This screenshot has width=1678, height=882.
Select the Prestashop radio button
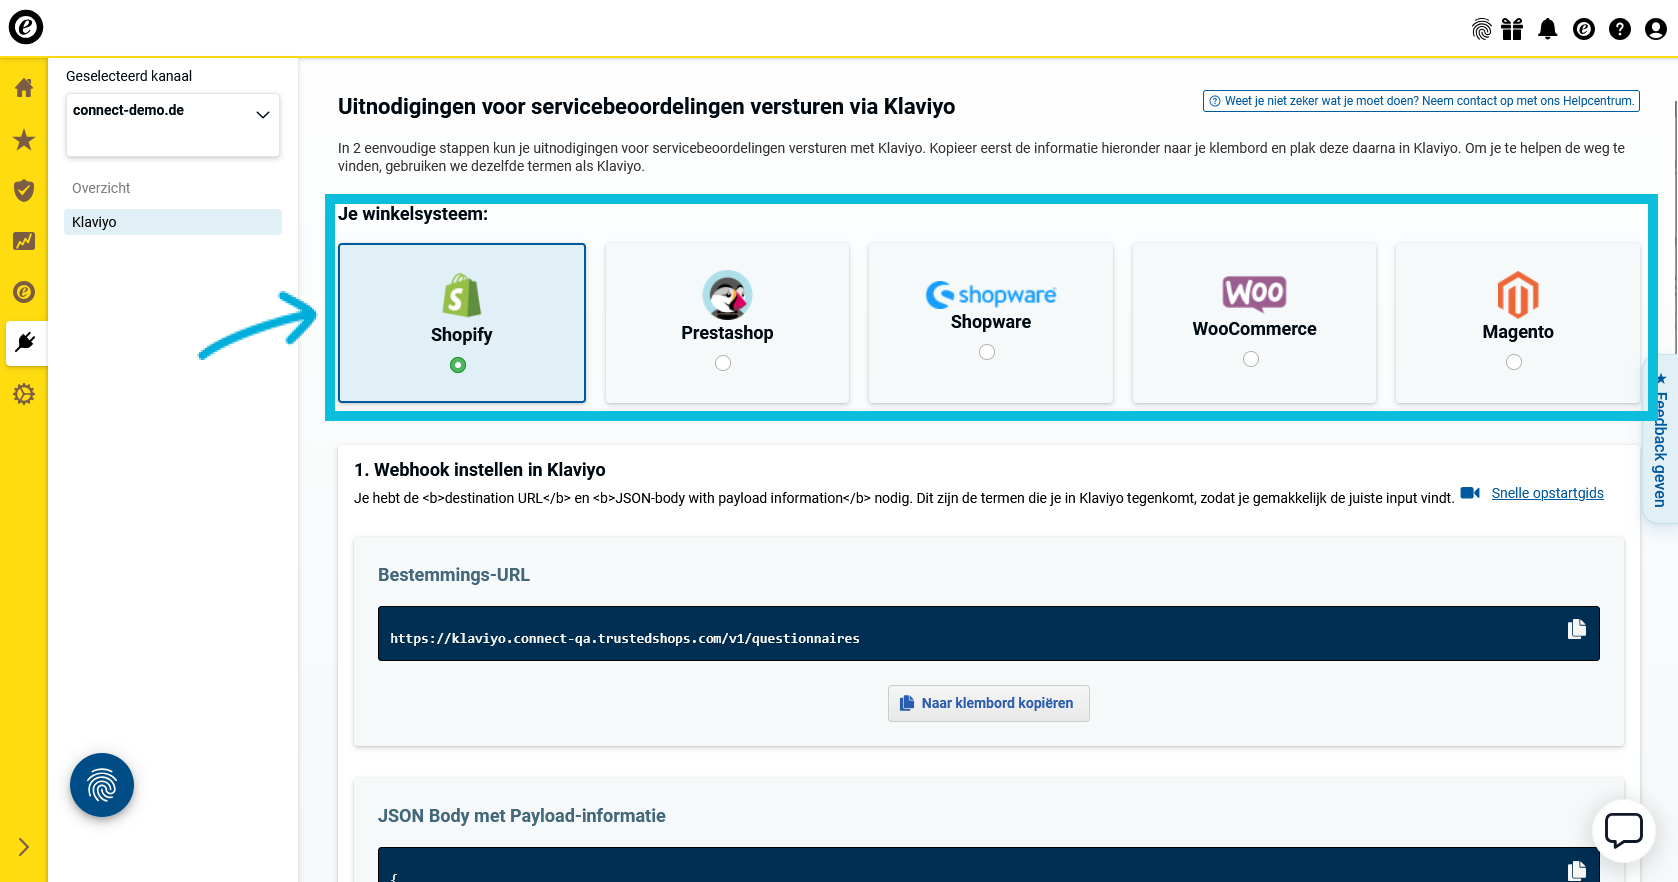pos(723,363)
